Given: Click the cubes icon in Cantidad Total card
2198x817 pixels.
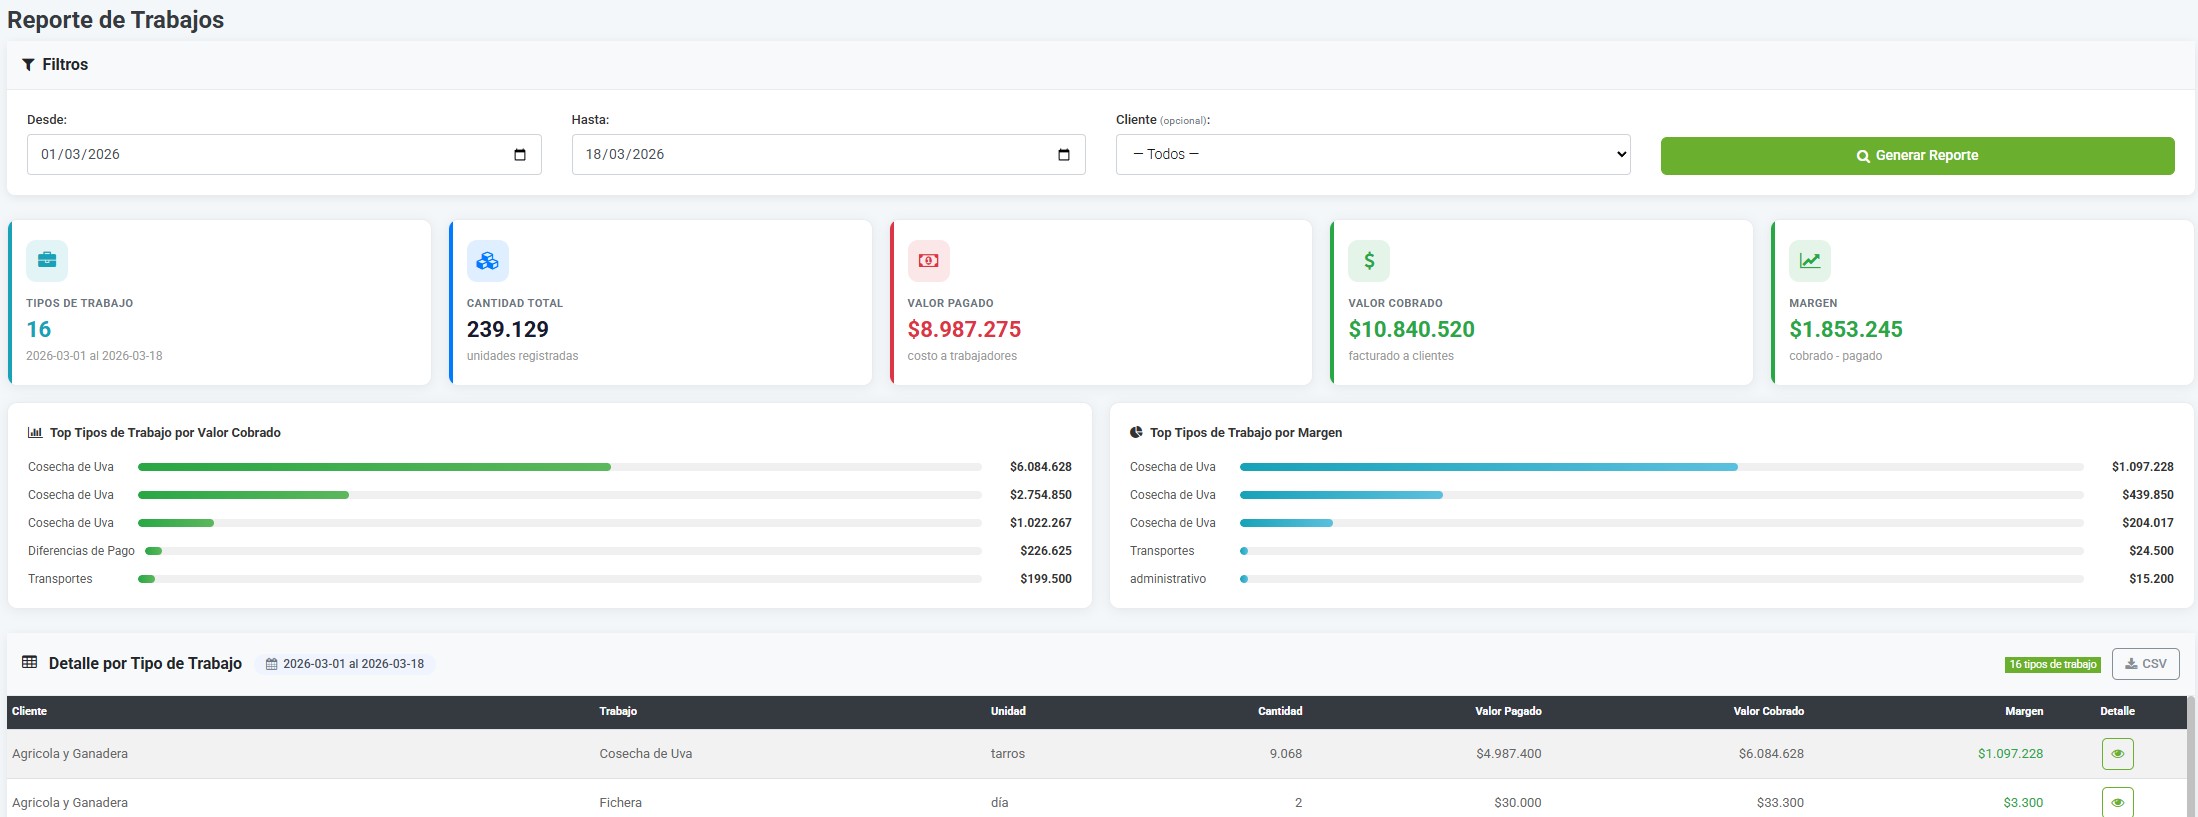Looking at the screenshot, I should coord(488,261).
